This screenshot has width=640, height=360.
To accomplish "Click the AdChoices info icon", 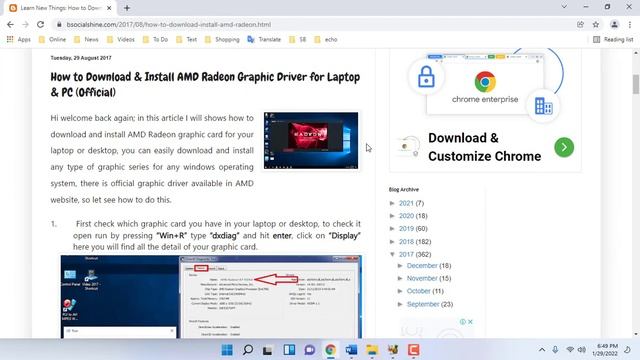I will [x=463, y=322].
